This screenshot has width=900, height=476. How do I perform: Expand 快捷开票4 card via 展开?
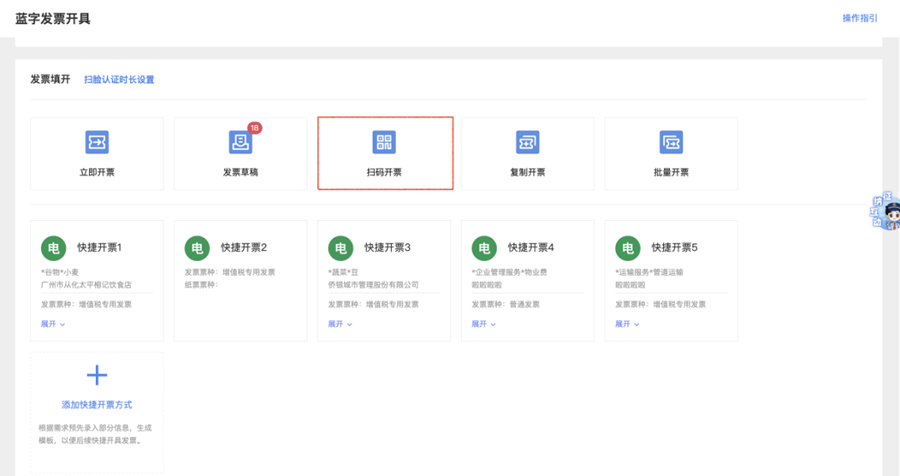(x=484, y=324)
